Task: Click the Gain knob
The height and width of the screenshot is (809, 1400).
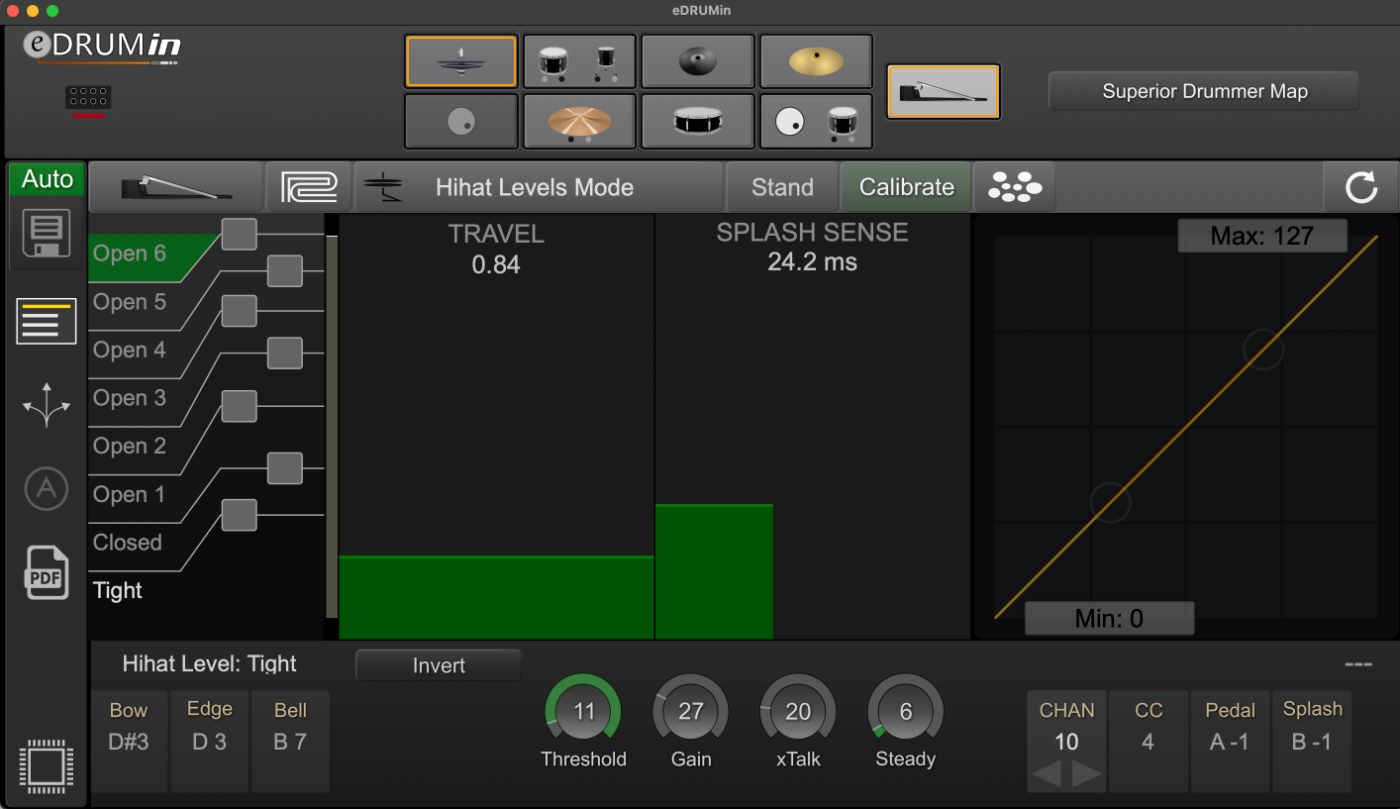Action: pyautogui.click(x=691, y=712)
